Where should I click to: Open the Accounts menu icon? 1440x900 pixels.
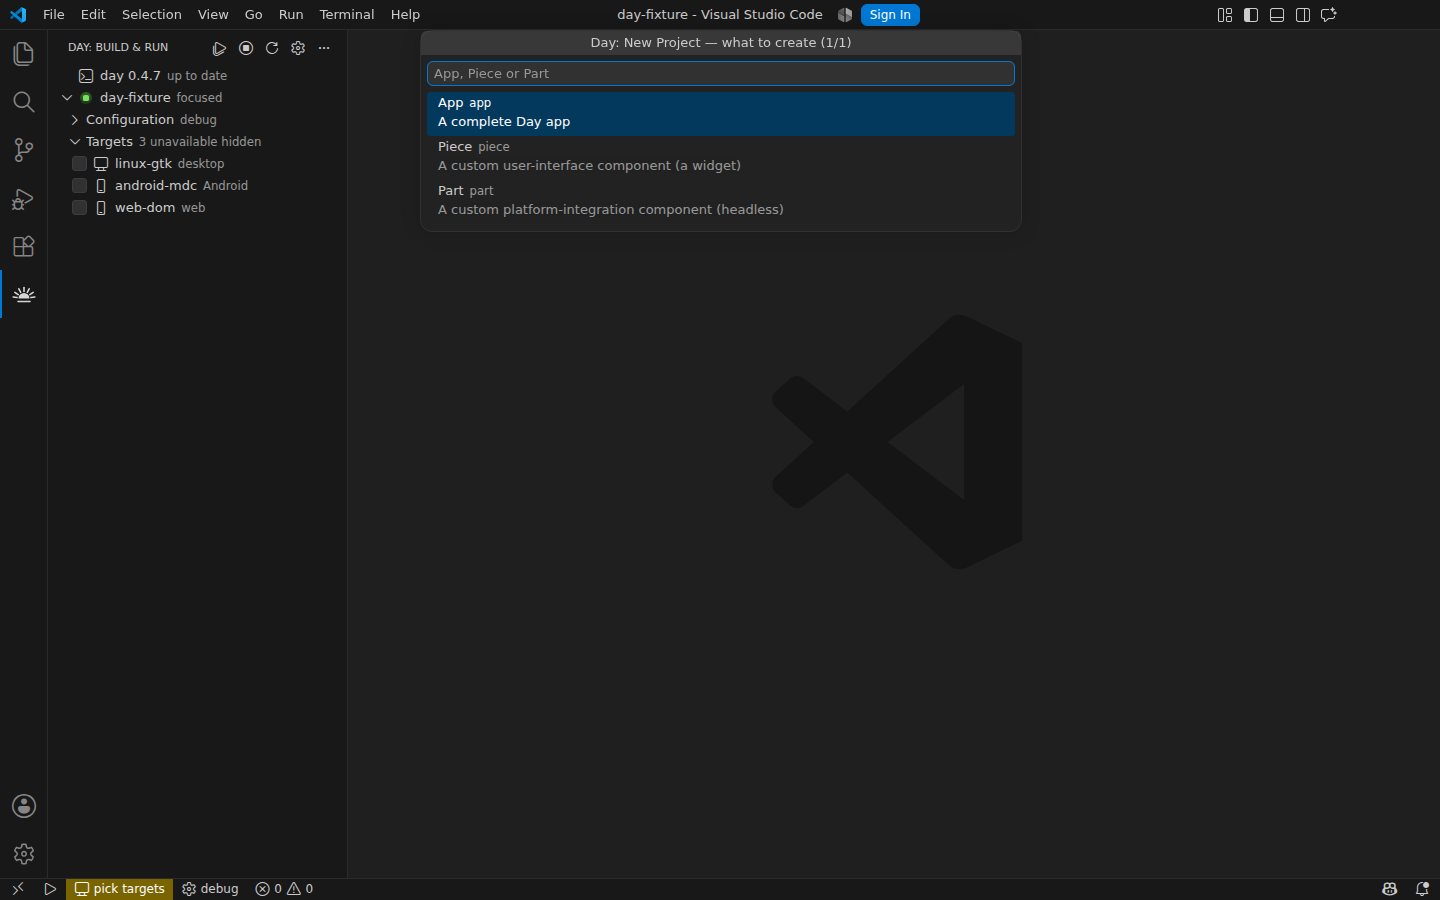click(x=23, y=806)
